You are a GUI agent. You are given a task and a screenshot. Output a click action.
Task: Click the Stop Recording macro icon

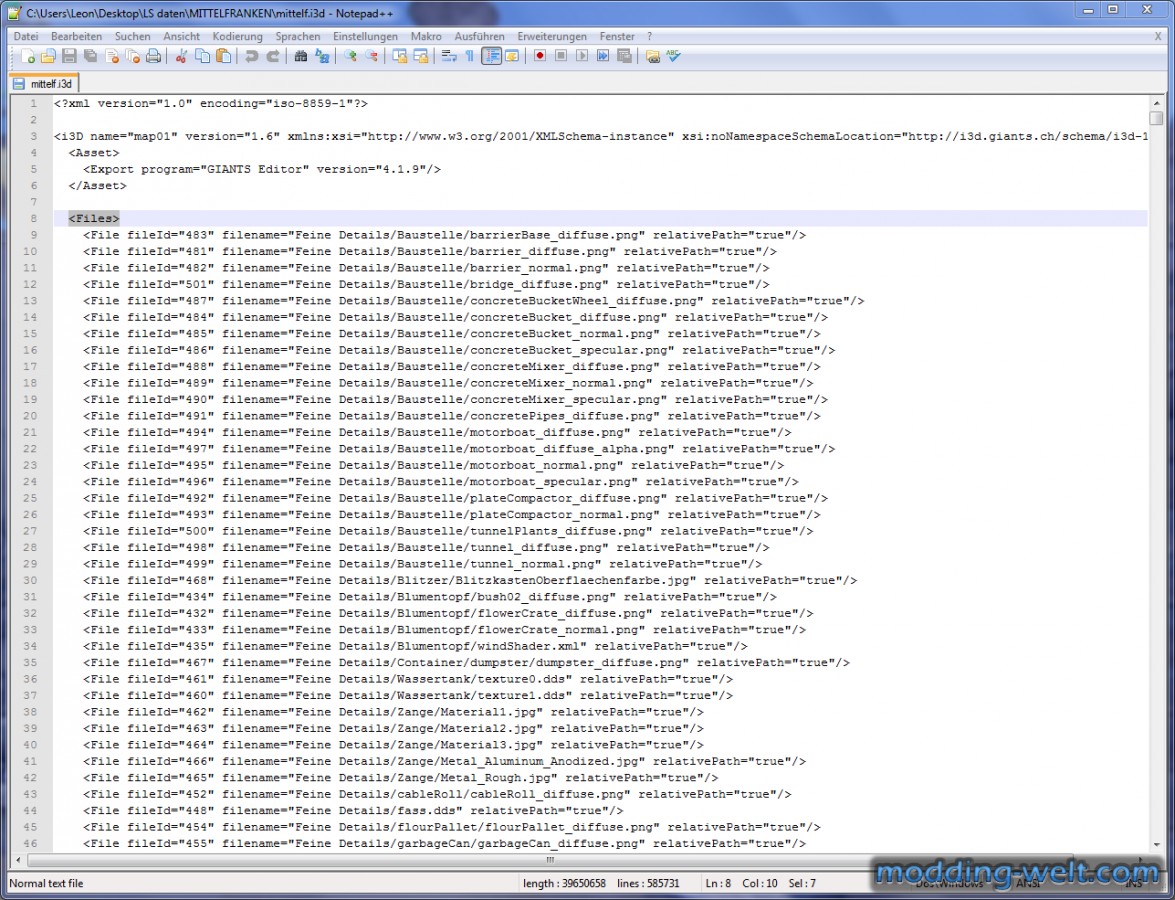(561, 56)
